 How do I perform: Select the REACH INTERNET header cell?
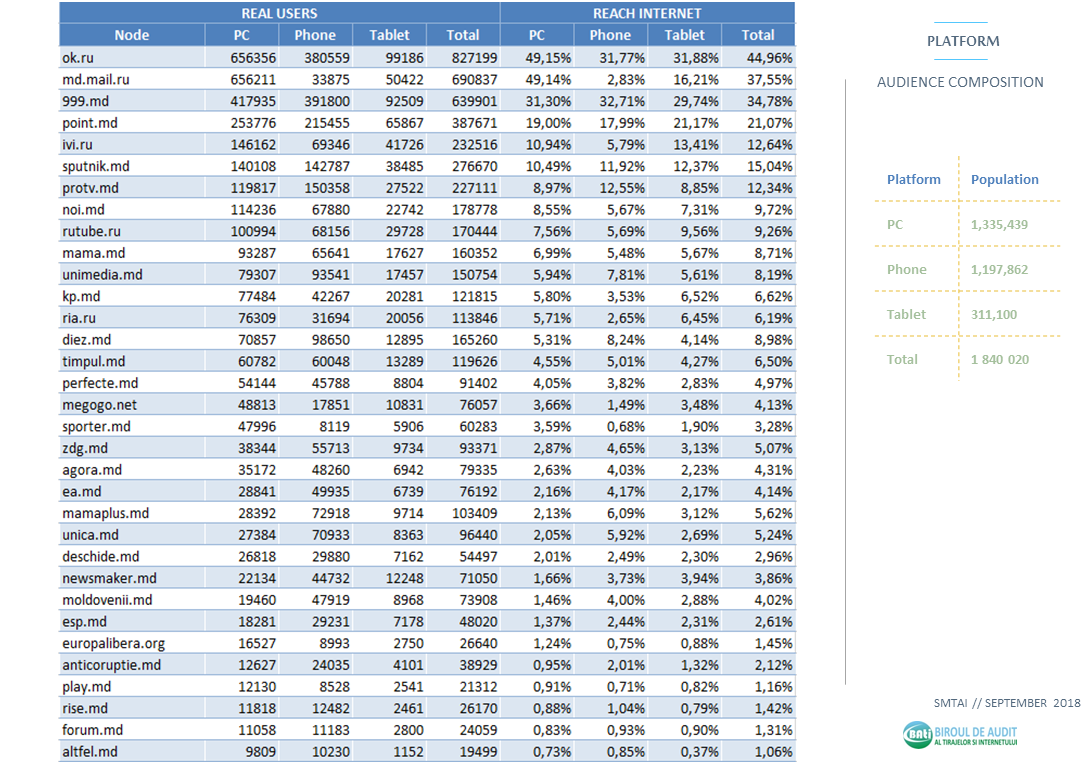(x=647, y=13)
